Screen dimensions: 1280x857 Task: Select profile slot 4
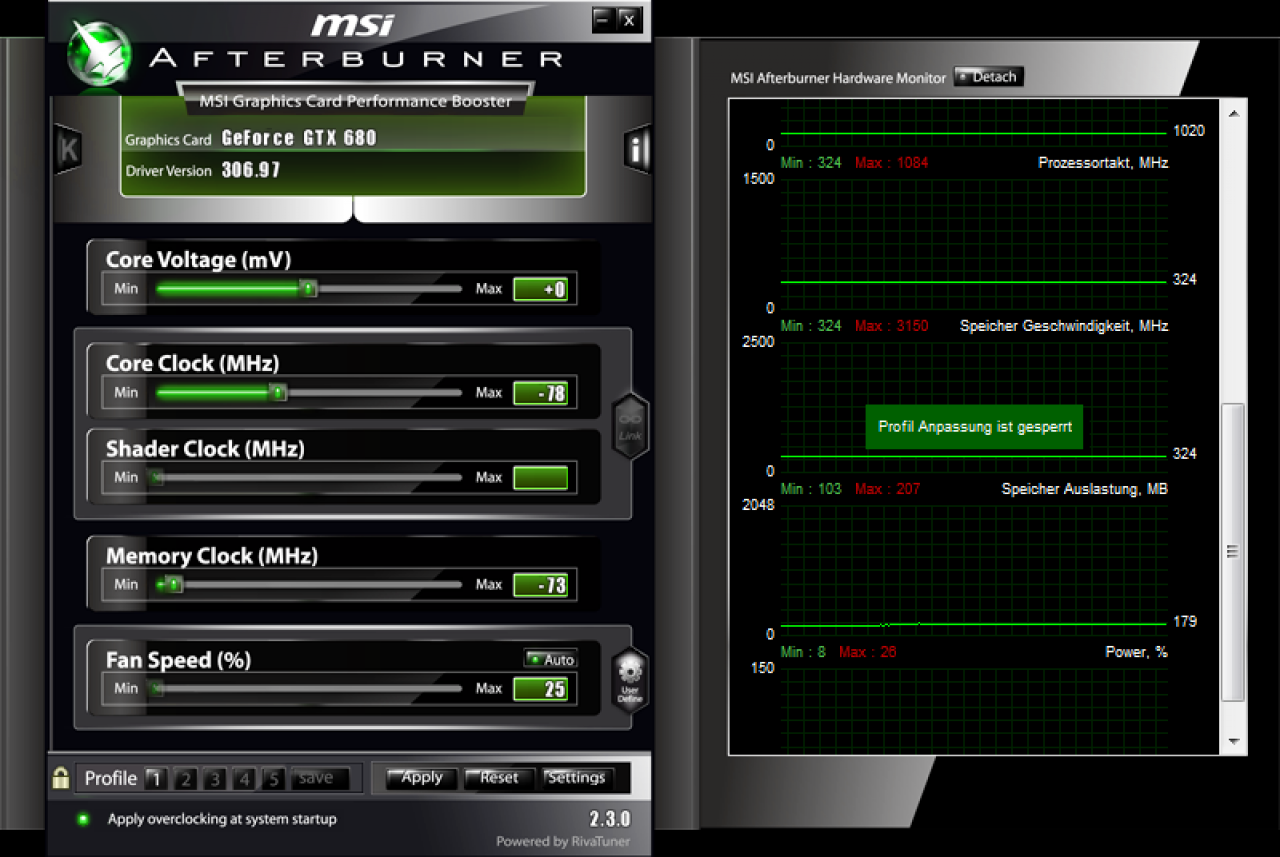click(245, 778)
